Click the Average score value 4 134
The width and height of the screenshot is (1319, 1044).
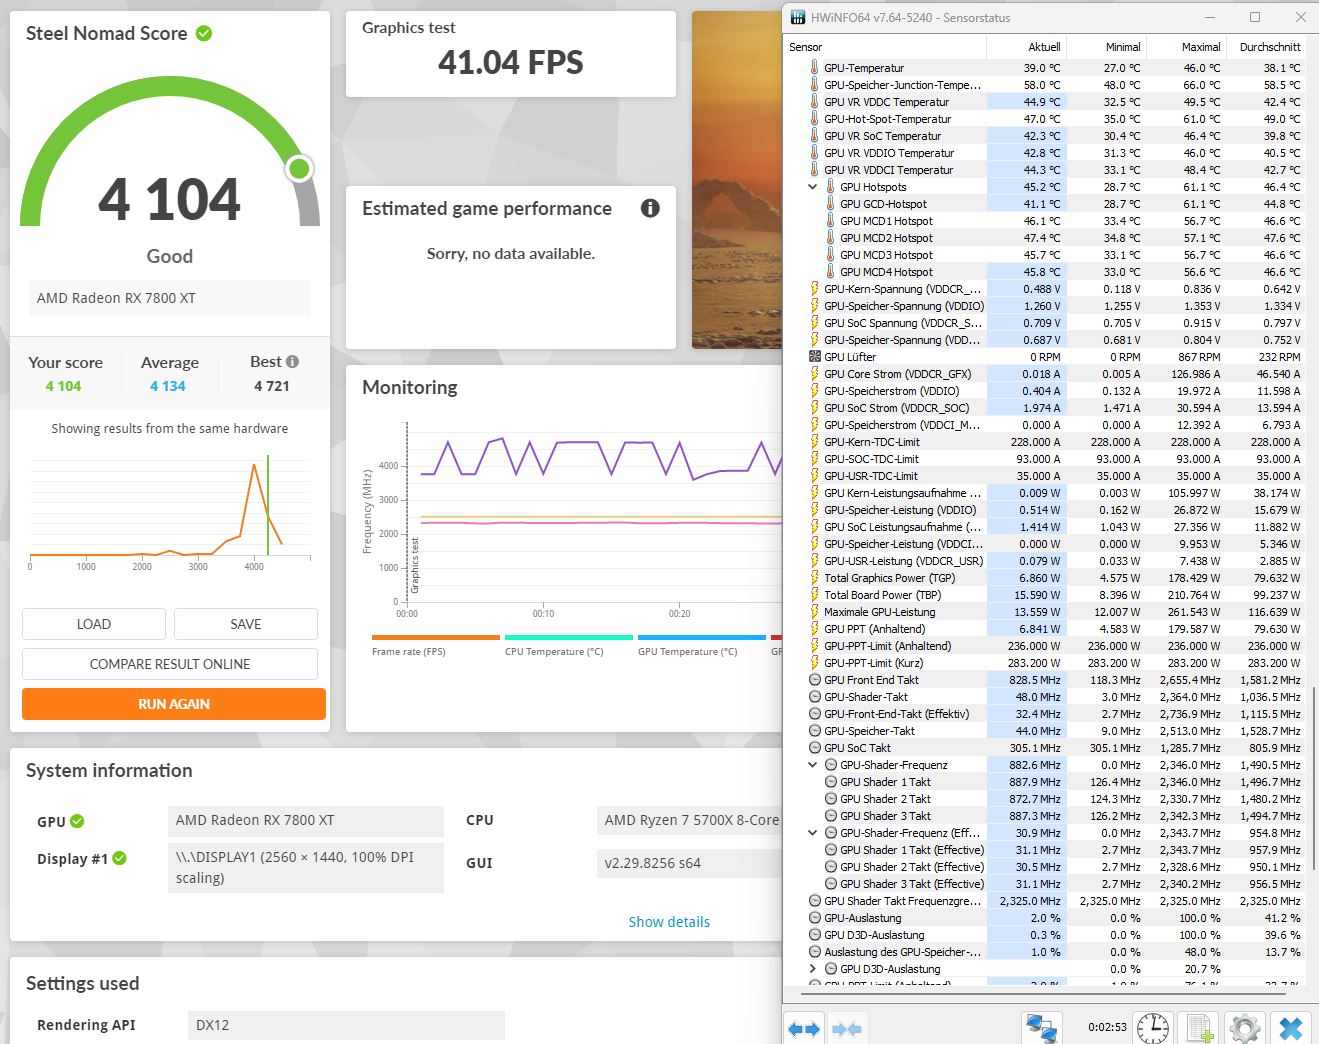point(168,386)
